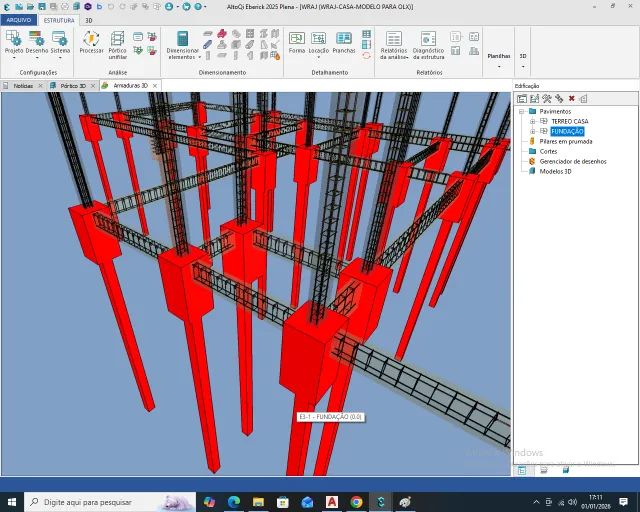Open Pórtico unifilar tool
Screen dimensions: 640x512
(118, 45)
